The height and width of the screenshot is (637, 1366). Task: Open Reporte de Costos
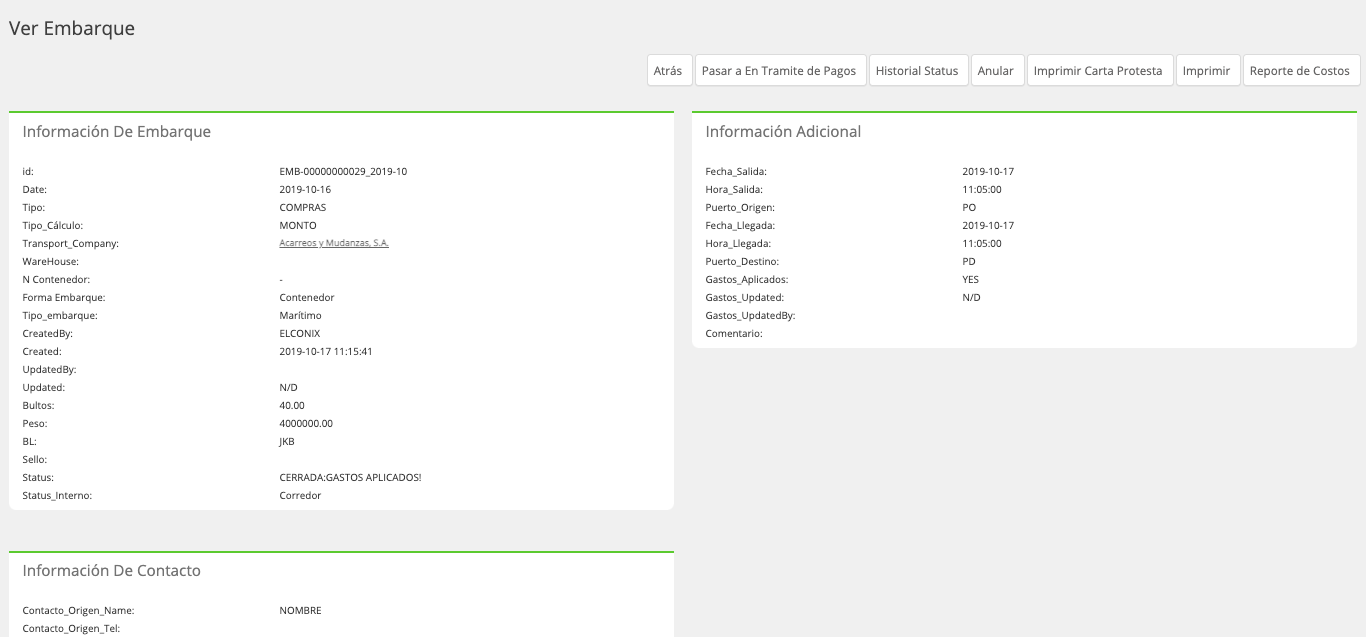(1300, 71)
